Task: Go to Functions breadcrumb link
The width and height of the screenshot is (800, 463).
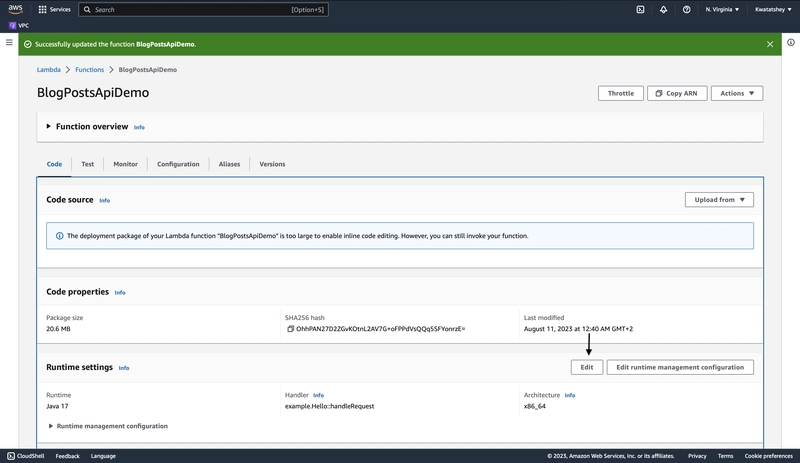Action: (89, 69)
